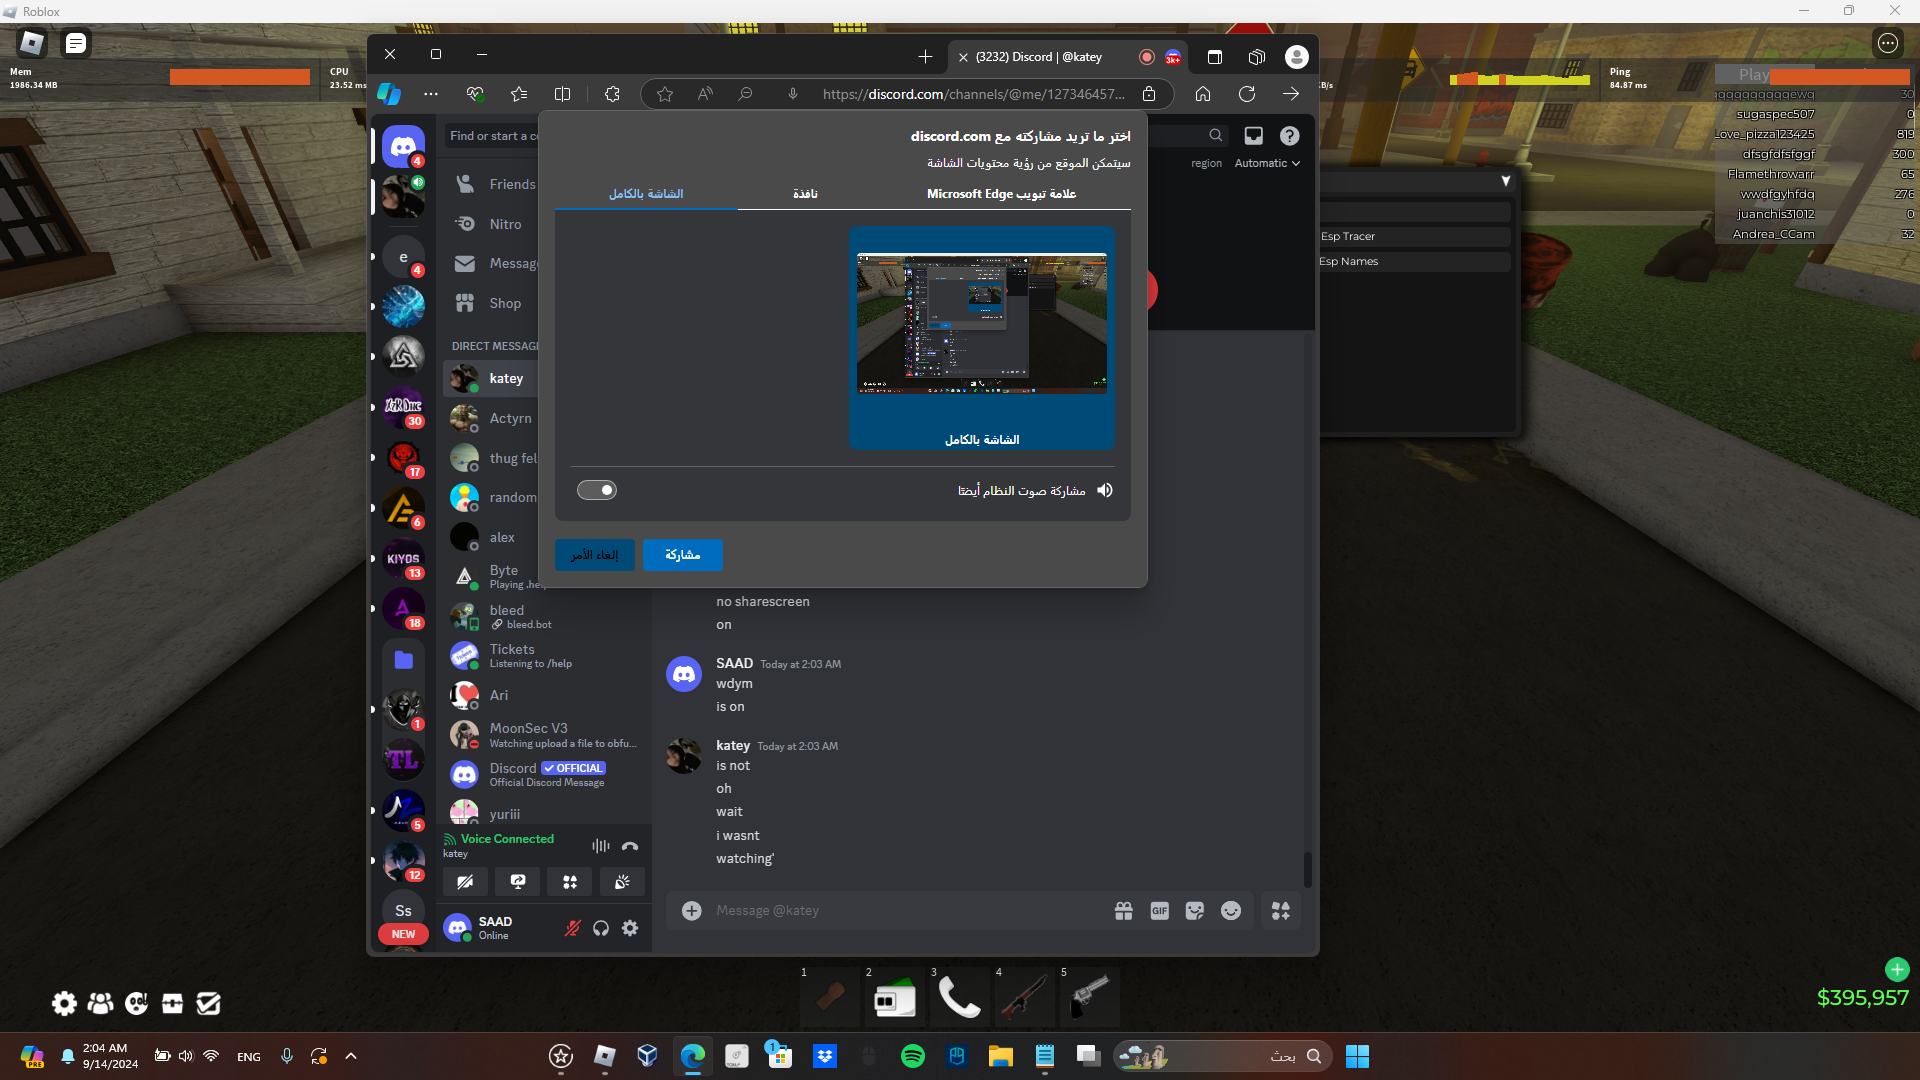Toggle sharing system audio switch
The width and height of the screenshot is (1920, 1080).
pyautogui.click(x=597, y=490)
